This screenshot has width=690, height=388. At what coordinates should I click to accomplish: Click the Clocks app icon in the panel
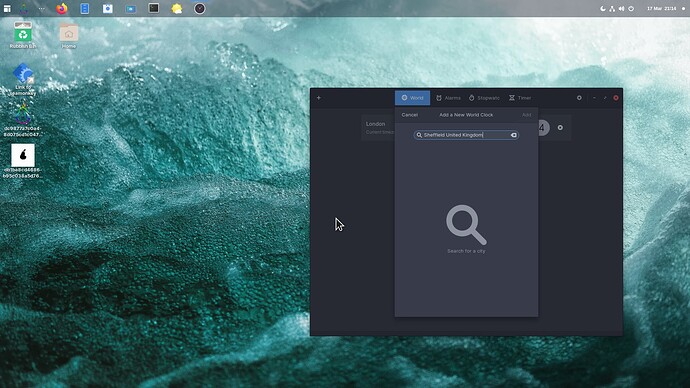(x=199, y=8)
